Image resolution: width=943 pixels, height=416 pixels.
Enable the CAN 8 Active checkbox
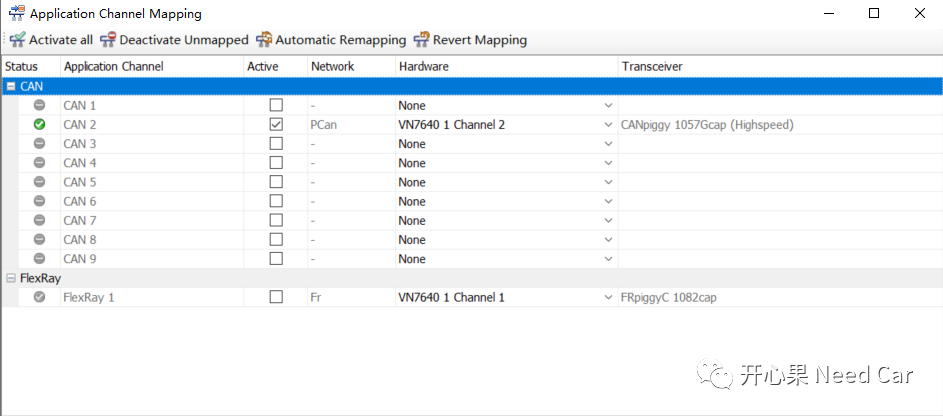276,240
